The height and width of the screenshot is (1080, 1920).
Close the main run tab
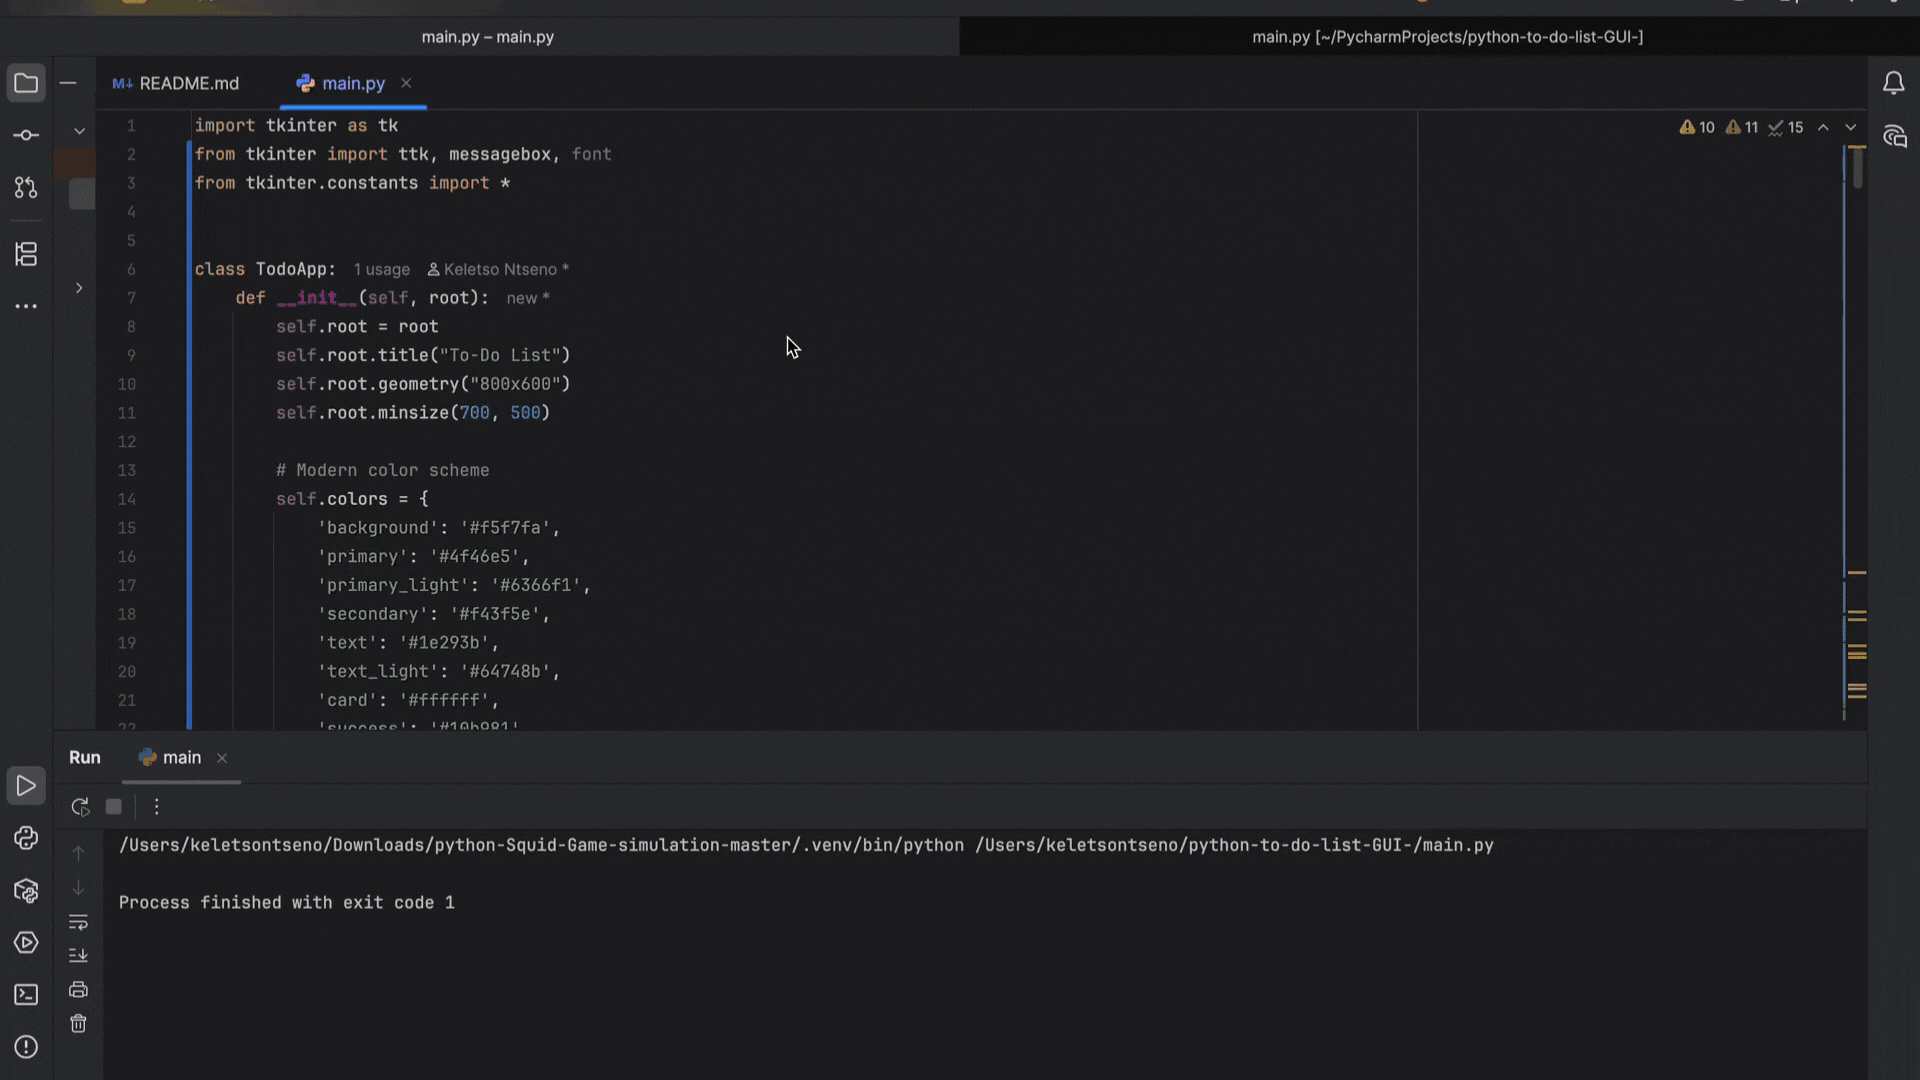click(222, 758)
